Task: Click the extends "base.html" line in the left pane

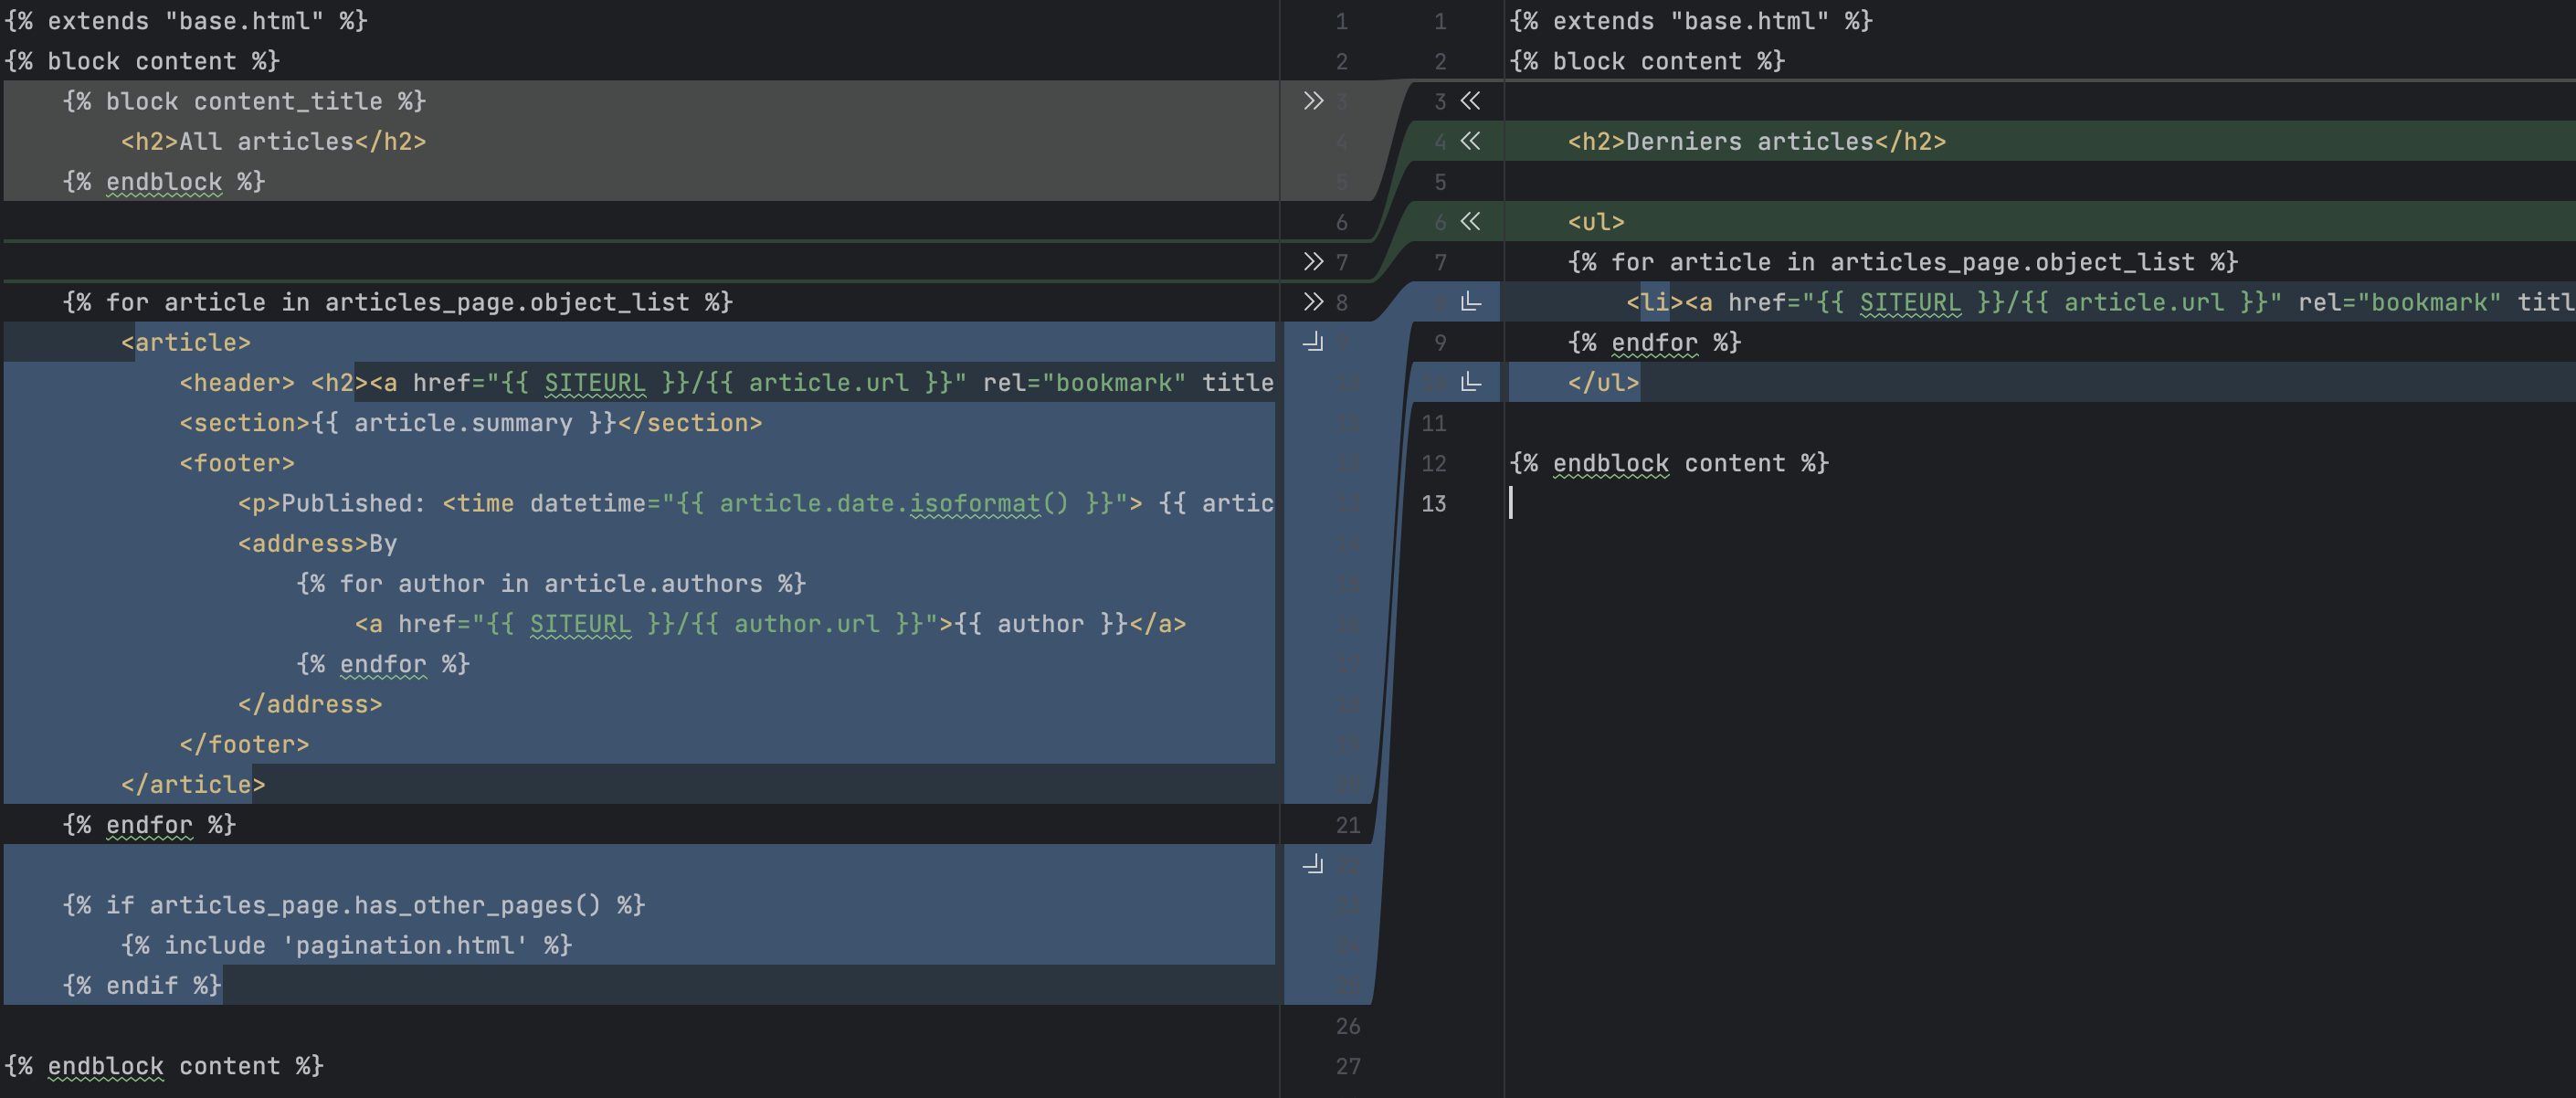Action: (186, 21)
